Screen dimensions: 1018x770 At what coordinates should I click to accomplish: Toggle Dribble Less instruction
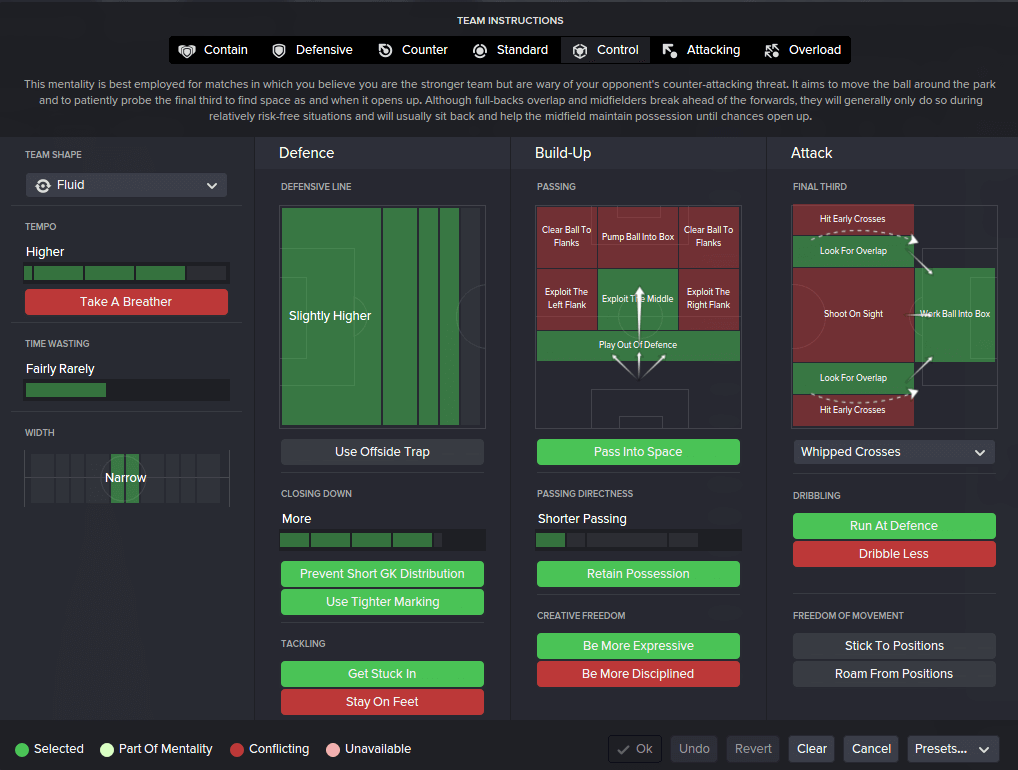(x=894, y=554)
